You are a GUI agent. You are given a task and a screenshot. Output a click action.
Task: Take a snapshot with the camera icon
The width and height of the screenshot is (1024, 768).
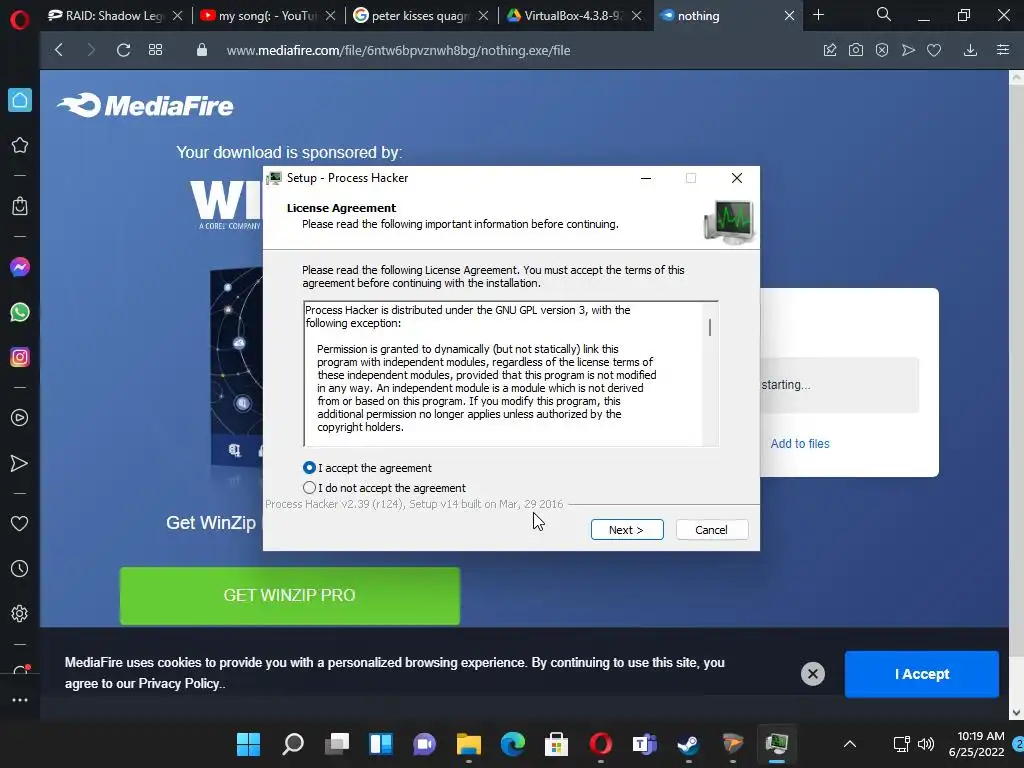(856, 50)
